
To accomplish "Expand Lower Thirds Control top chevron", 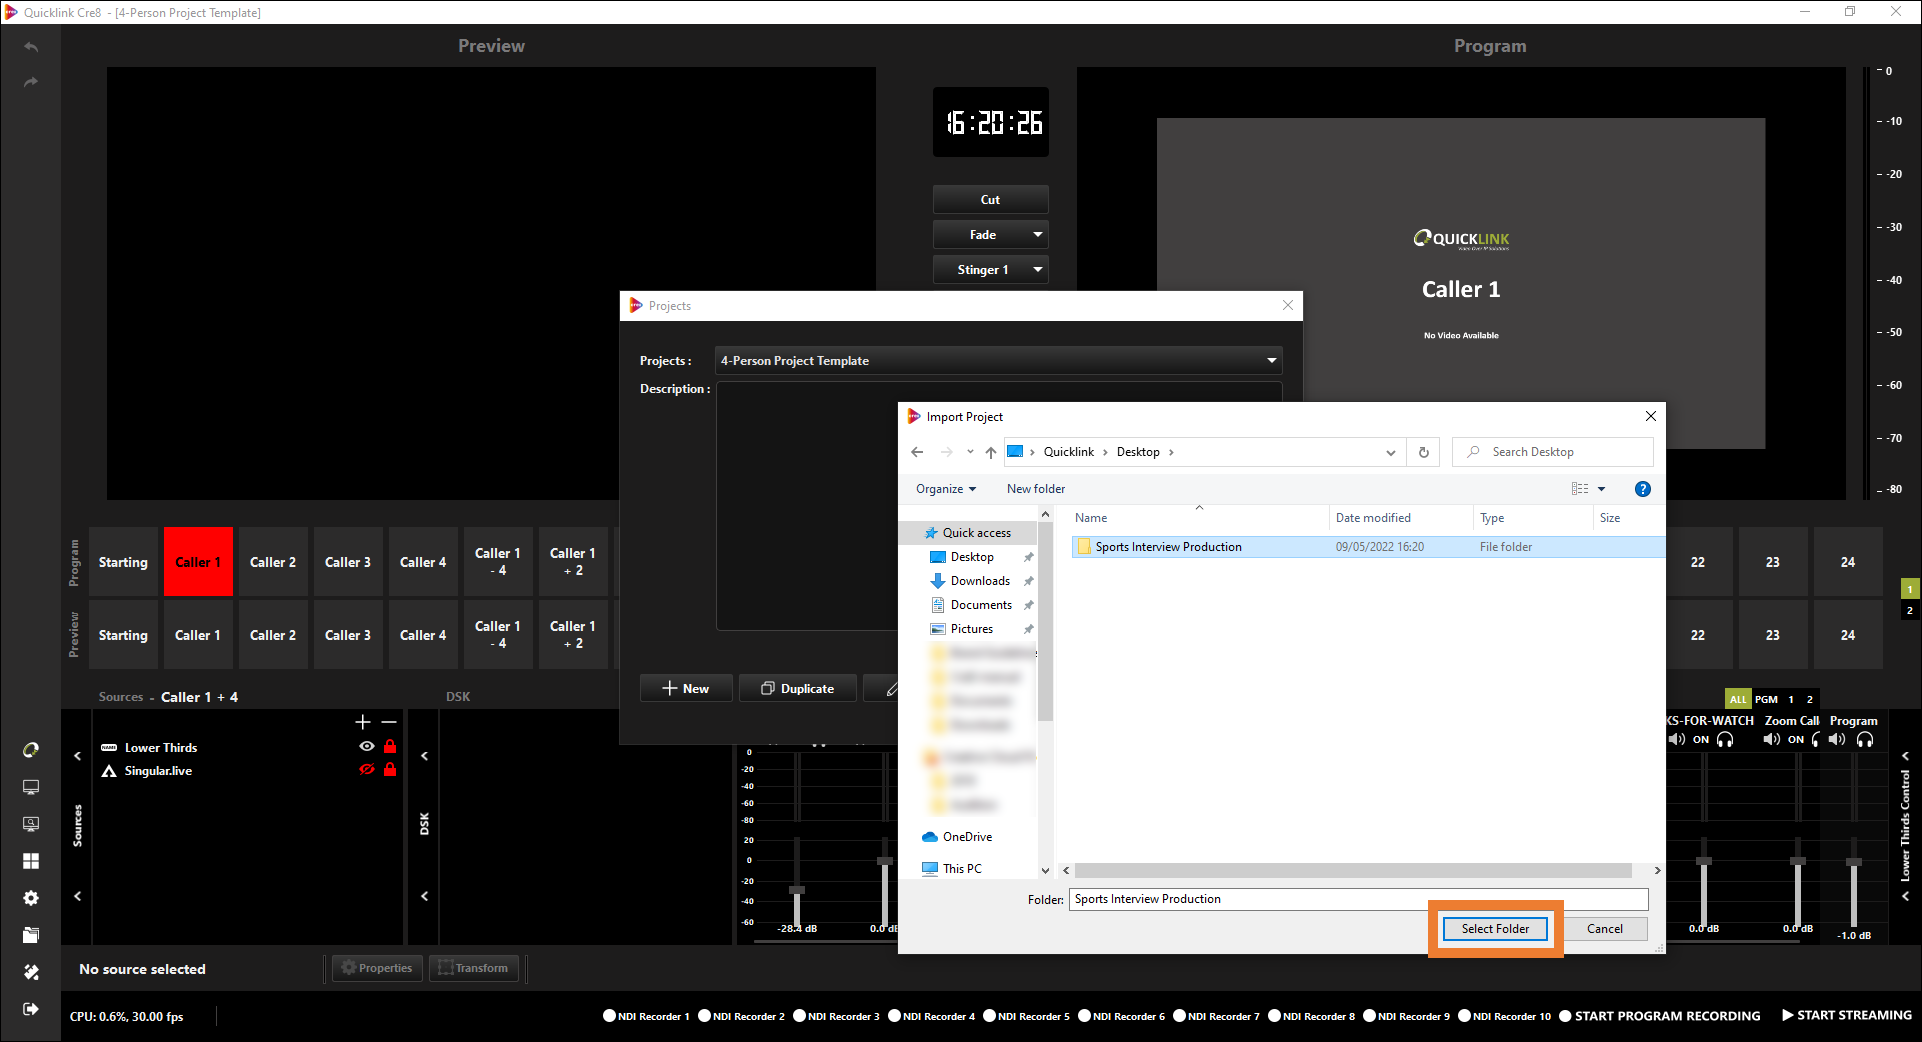I will 1906,756.
